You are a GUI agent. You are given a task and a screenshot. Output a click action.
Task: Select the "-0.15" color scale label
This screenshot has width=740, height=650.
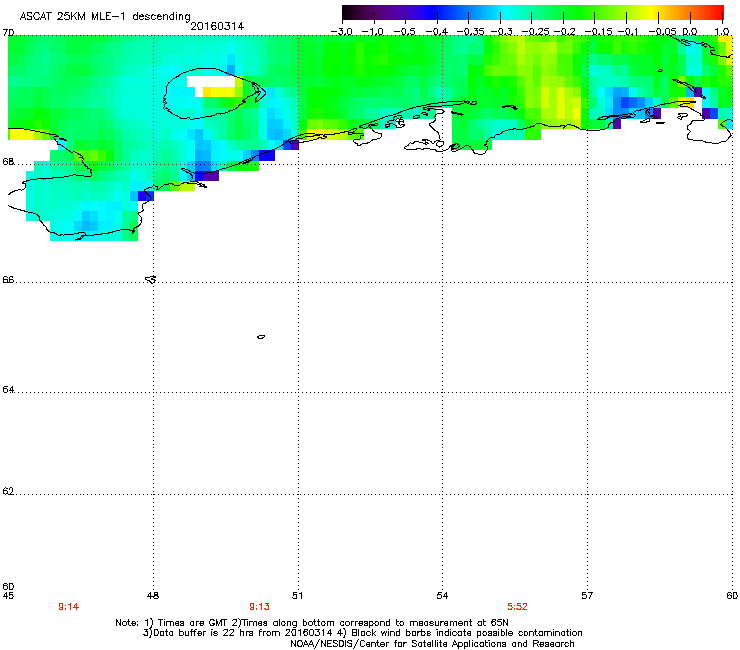[598, 32]
